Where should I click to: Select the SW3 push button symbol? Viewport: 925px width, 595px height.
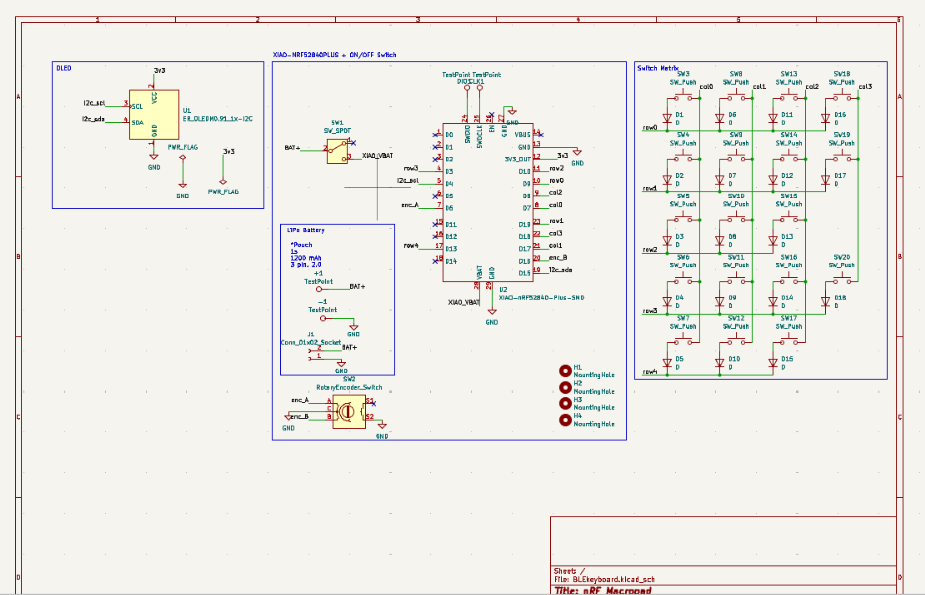coord(683,96)
